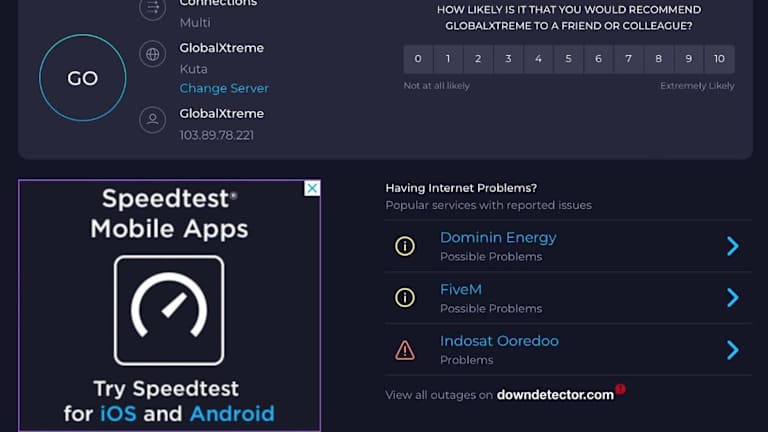Close the Speedtest Mobile Apps ad

312,189
